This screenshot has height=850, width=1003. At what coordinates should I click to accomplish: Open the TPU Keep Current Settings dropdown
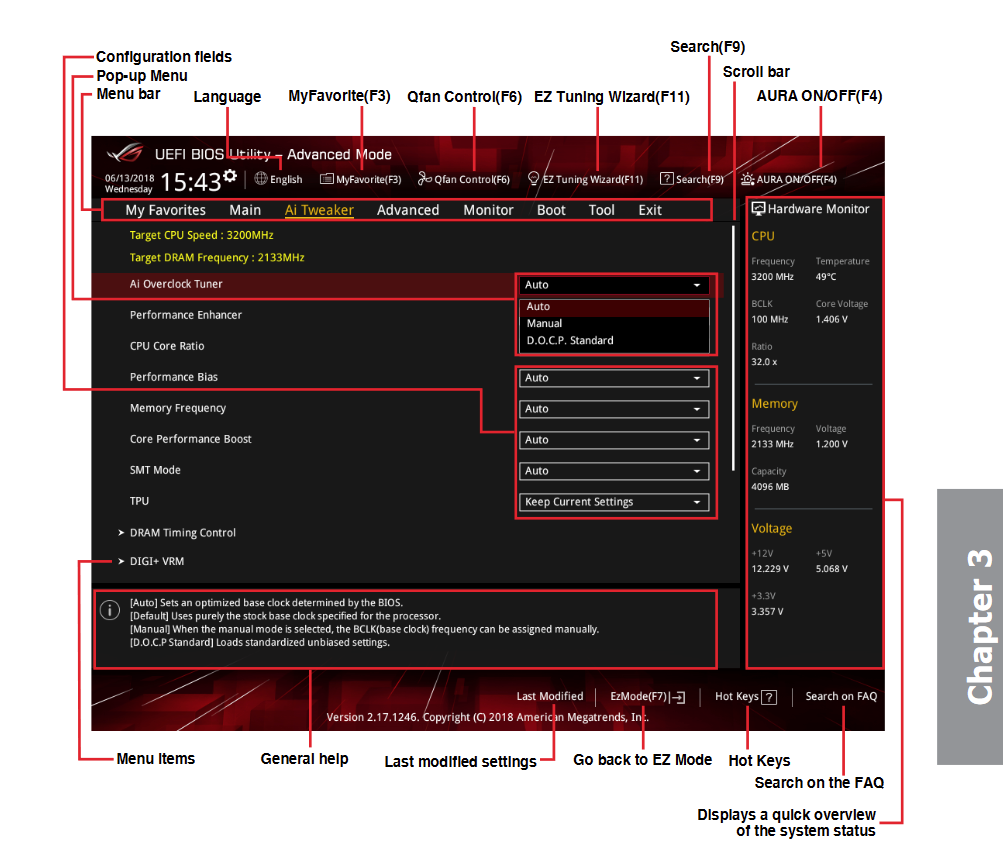(614, 502)
